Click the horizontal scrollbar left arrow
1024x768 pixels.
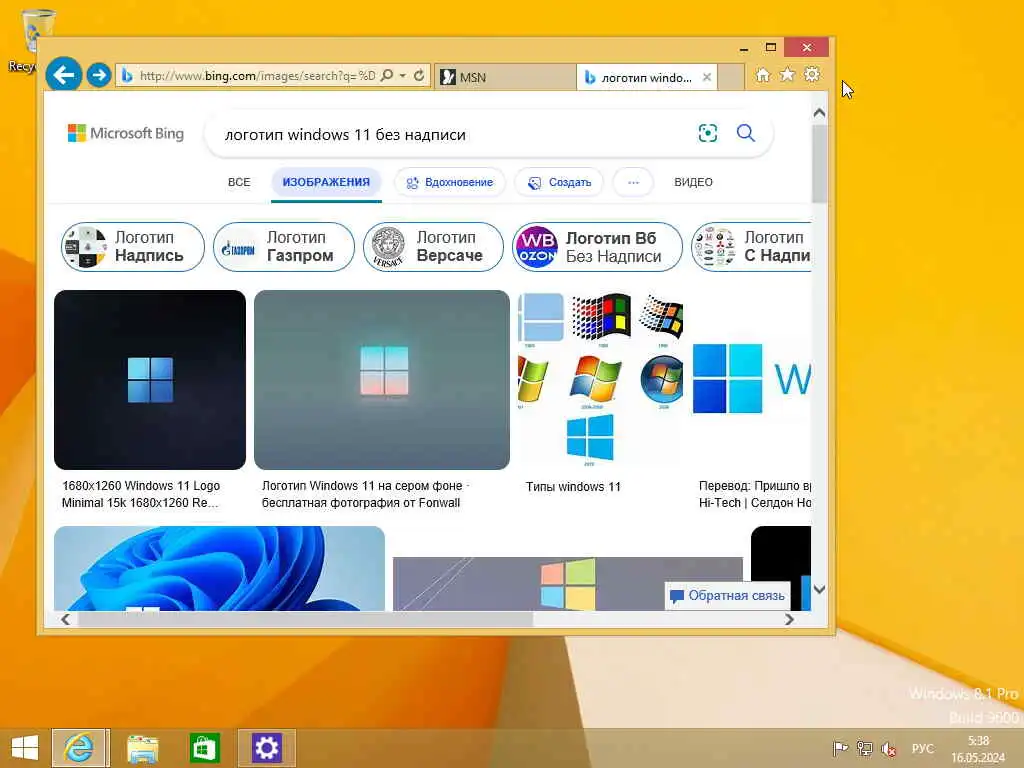65,619
